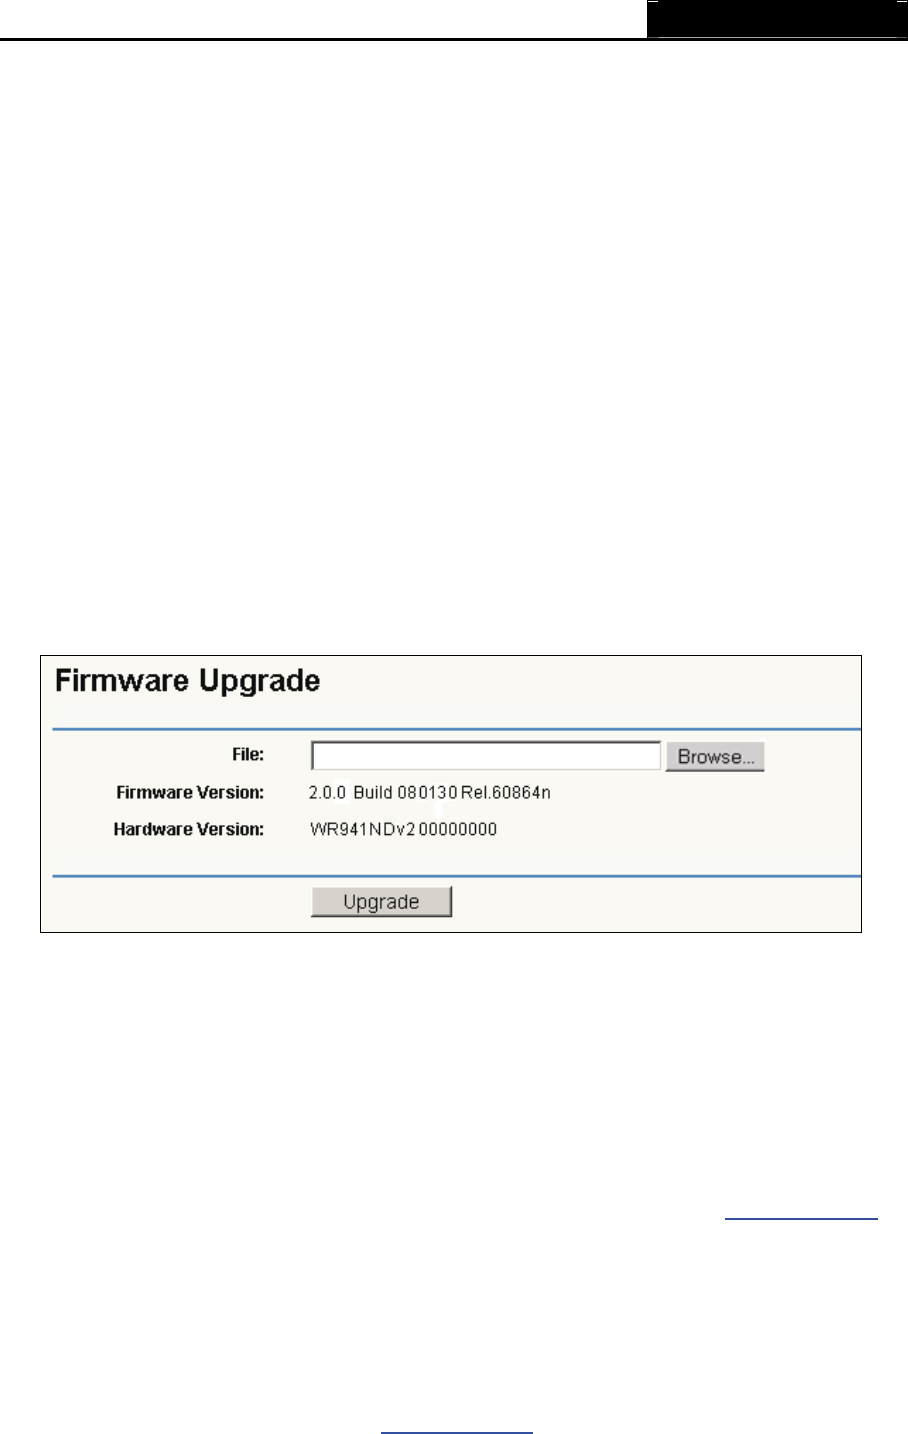Select the Firmware Upgrade heading

188,681
